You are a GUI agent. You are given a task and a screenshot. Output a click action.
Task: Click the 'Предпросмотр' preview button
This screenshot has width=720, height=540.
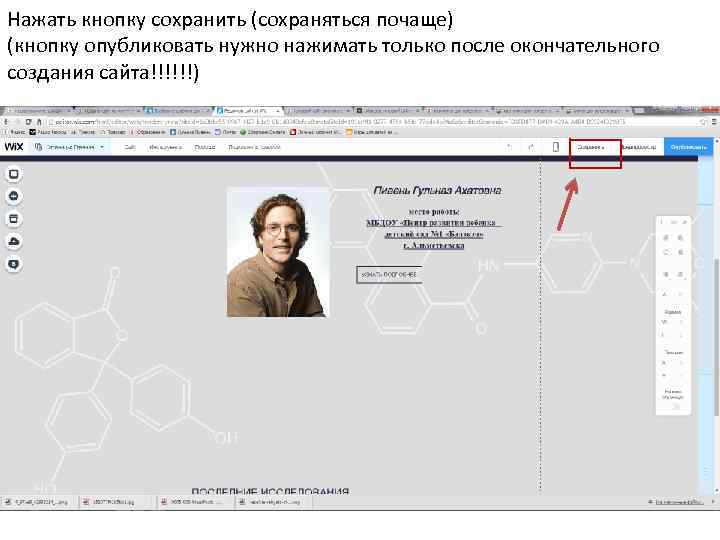640,147
